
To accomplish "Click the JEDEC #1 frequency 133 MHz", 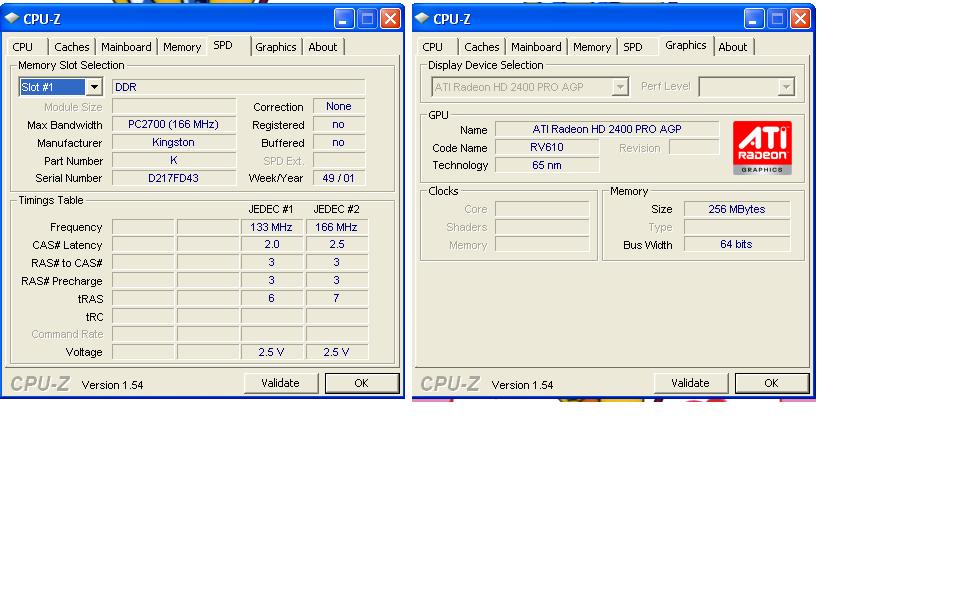I will (271, 227).
